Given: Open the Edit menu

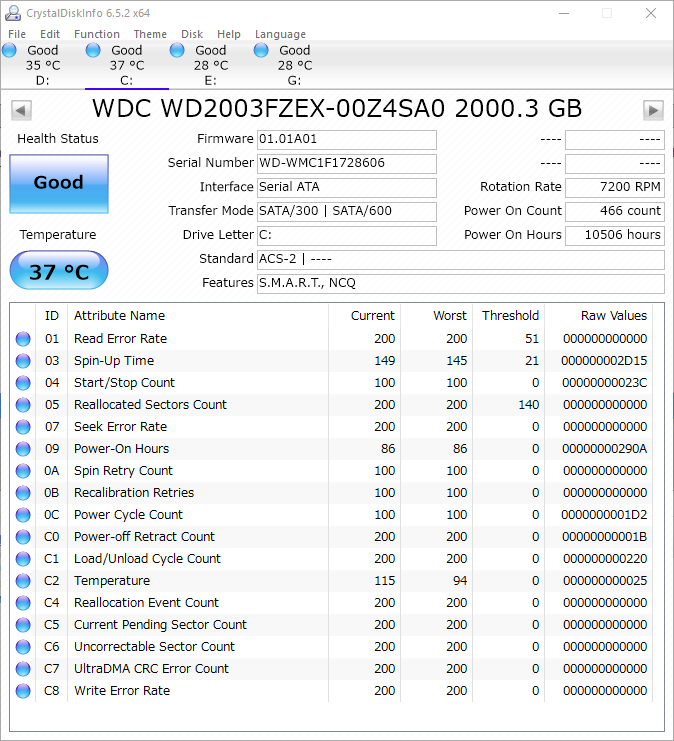Looking at the screenshot, I should [x=50, y=34].
